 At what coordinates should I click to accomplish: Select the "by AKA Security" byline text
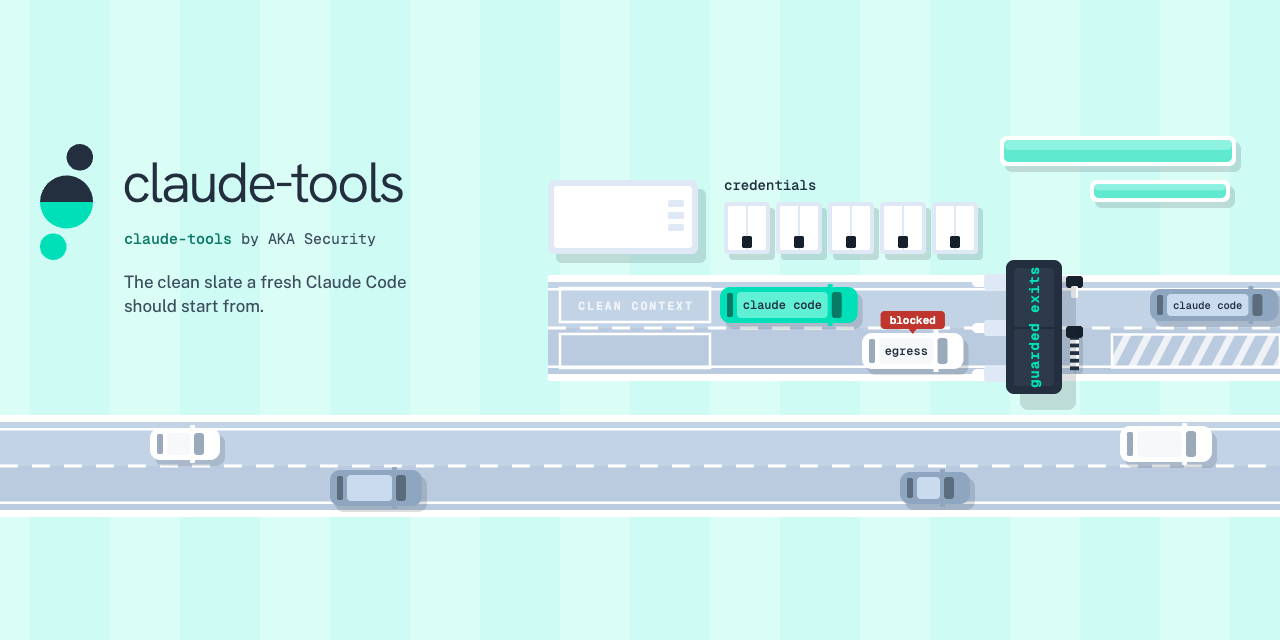point(308,239)
